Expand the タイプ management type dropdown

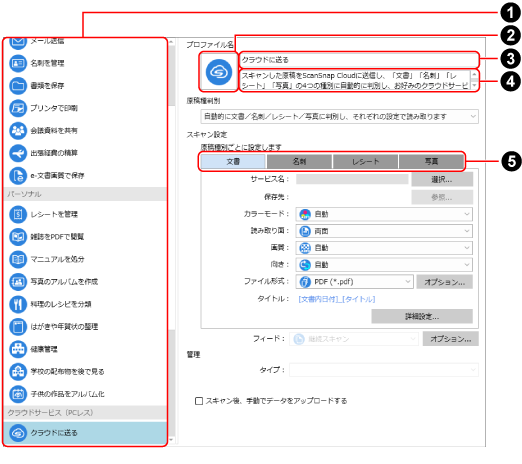tap(384, 370)
